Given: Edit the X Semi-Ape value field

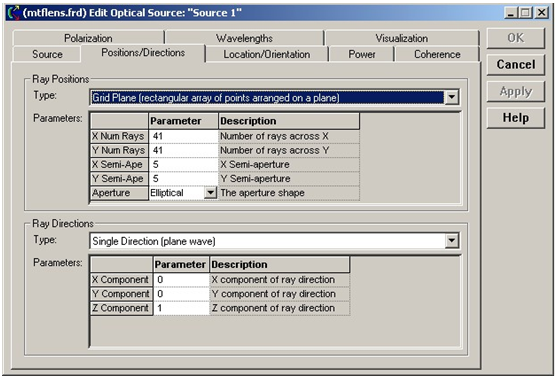Looking at the screenshot, I should point(183,165).
